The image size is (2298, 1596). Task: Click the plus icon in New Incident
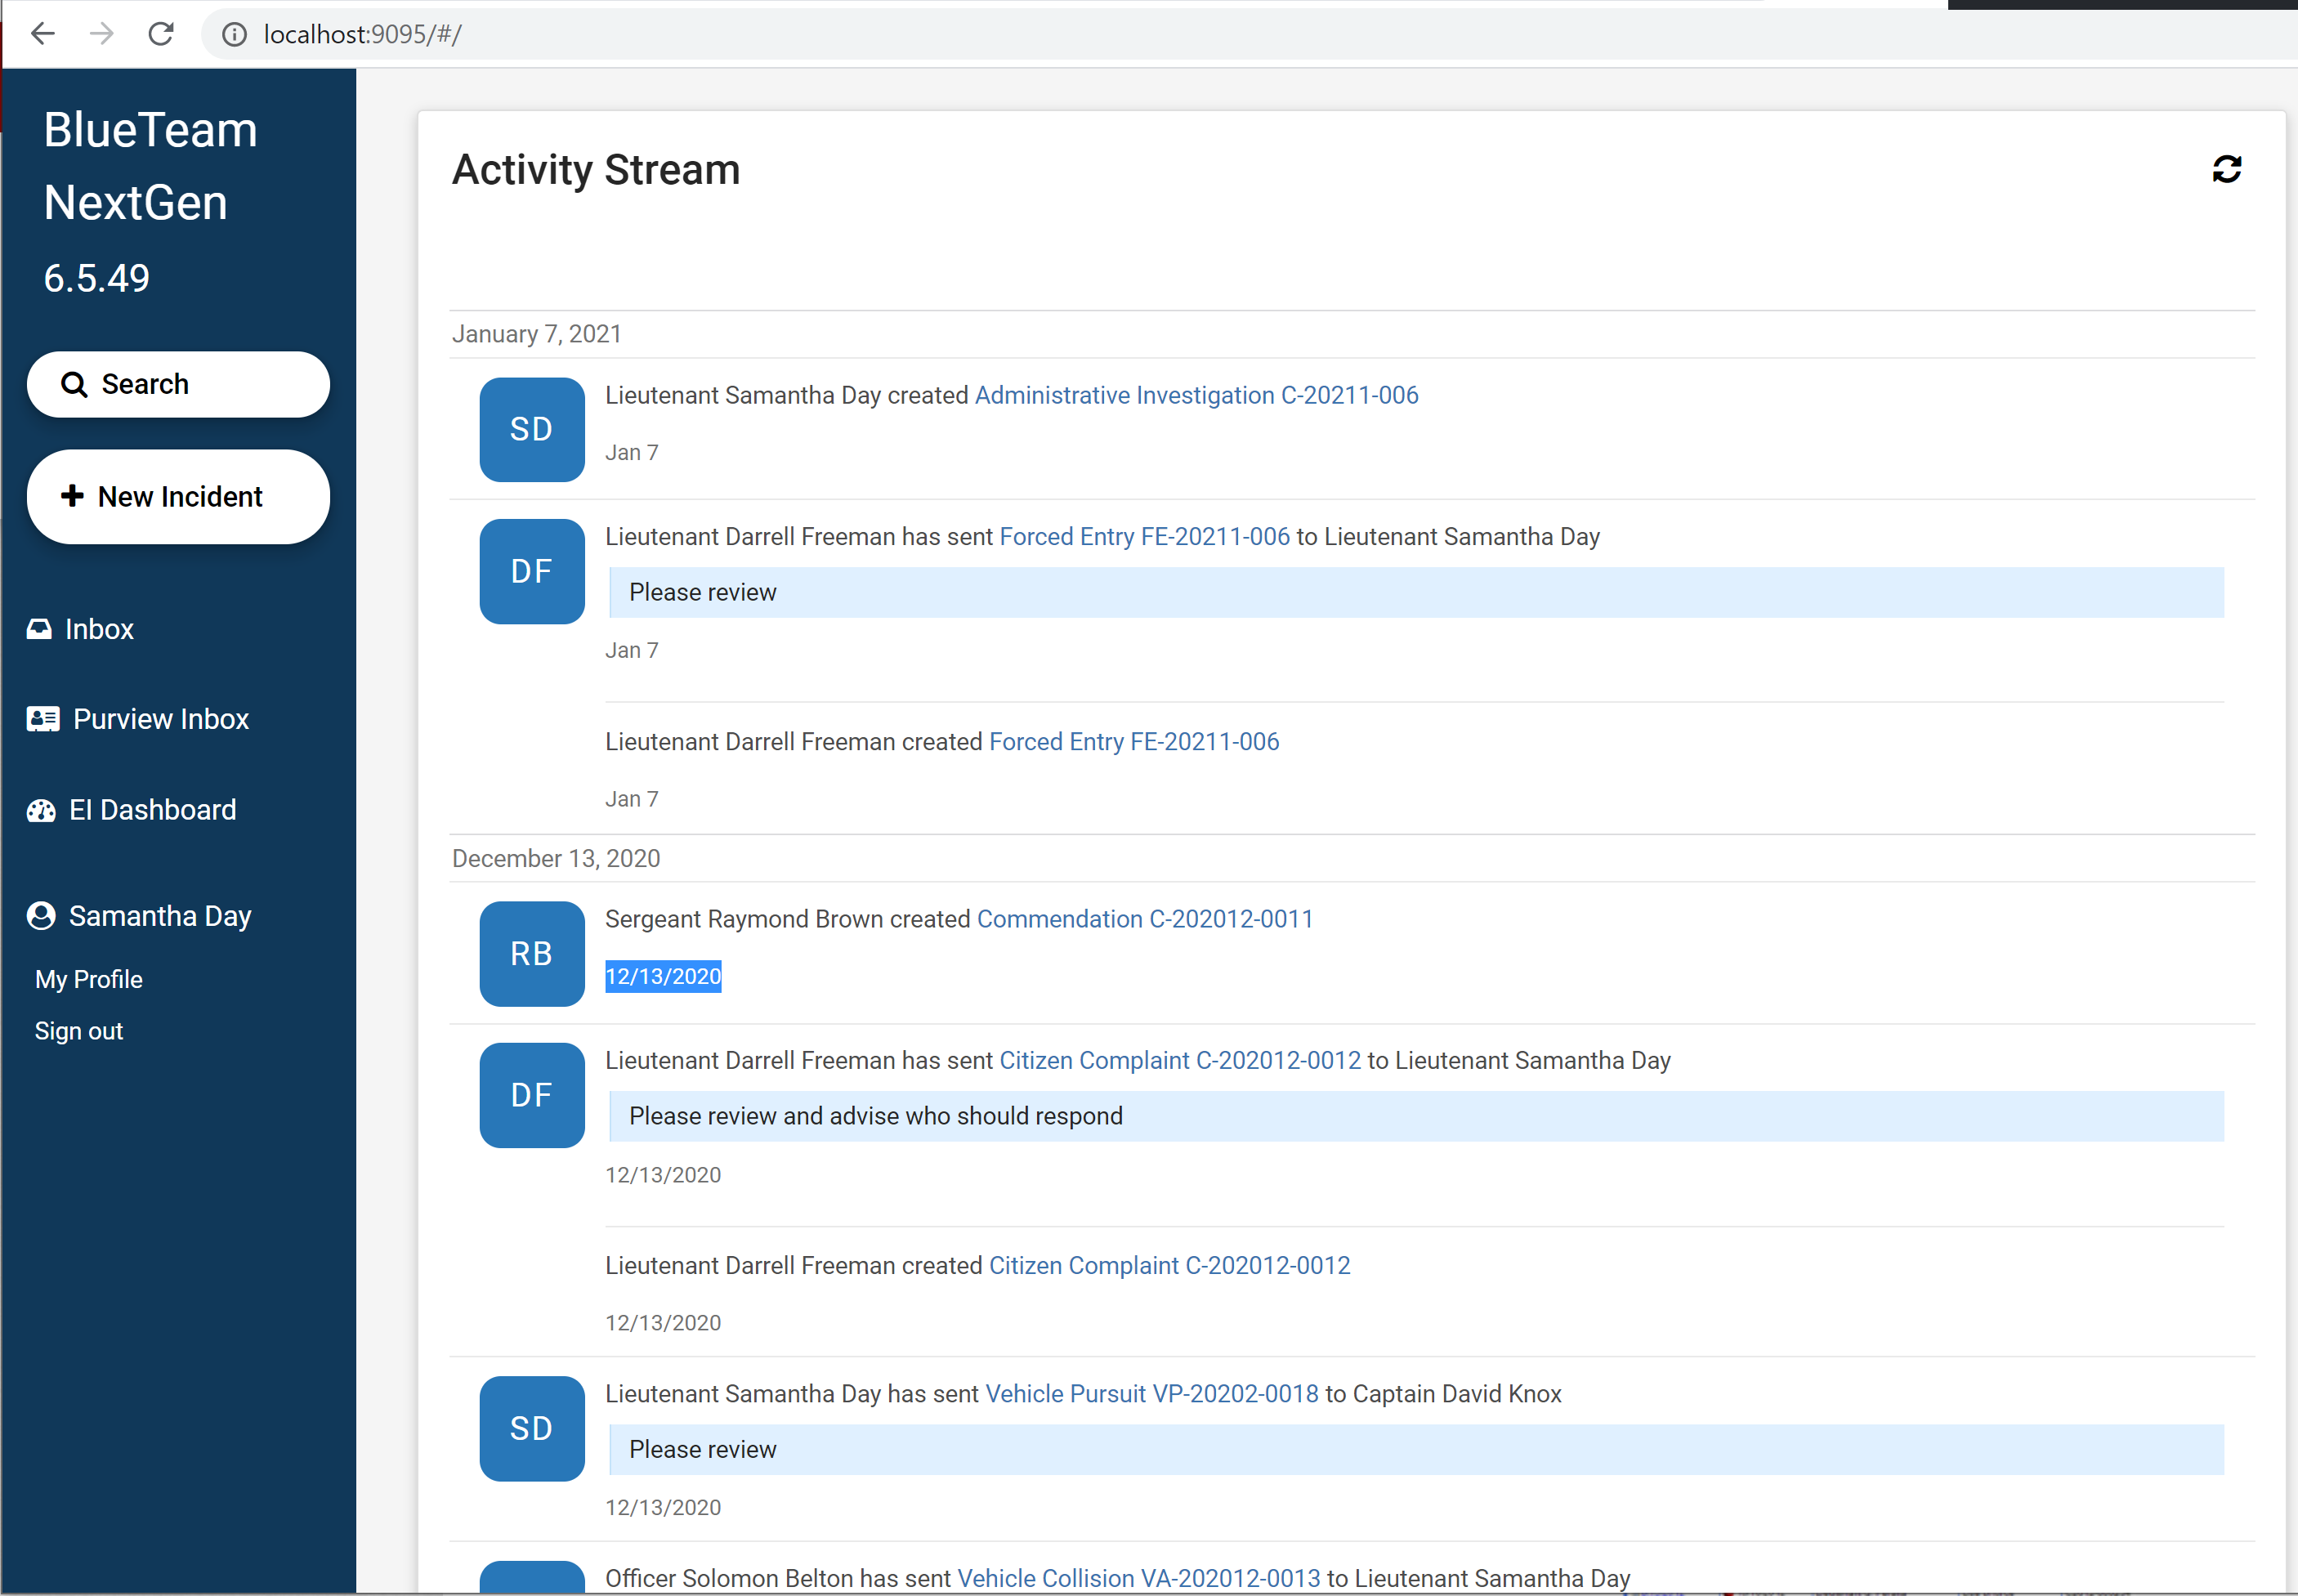pos(72,495)
